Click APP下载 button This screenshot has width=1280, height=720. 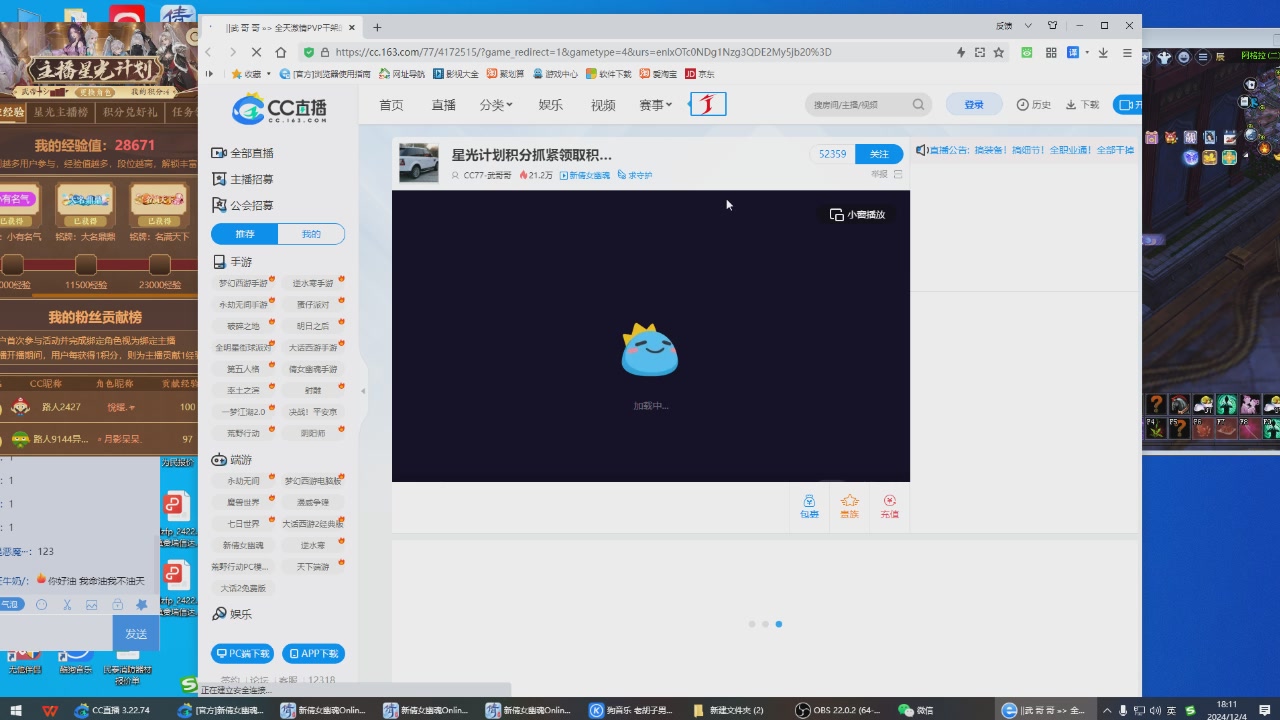313,653
